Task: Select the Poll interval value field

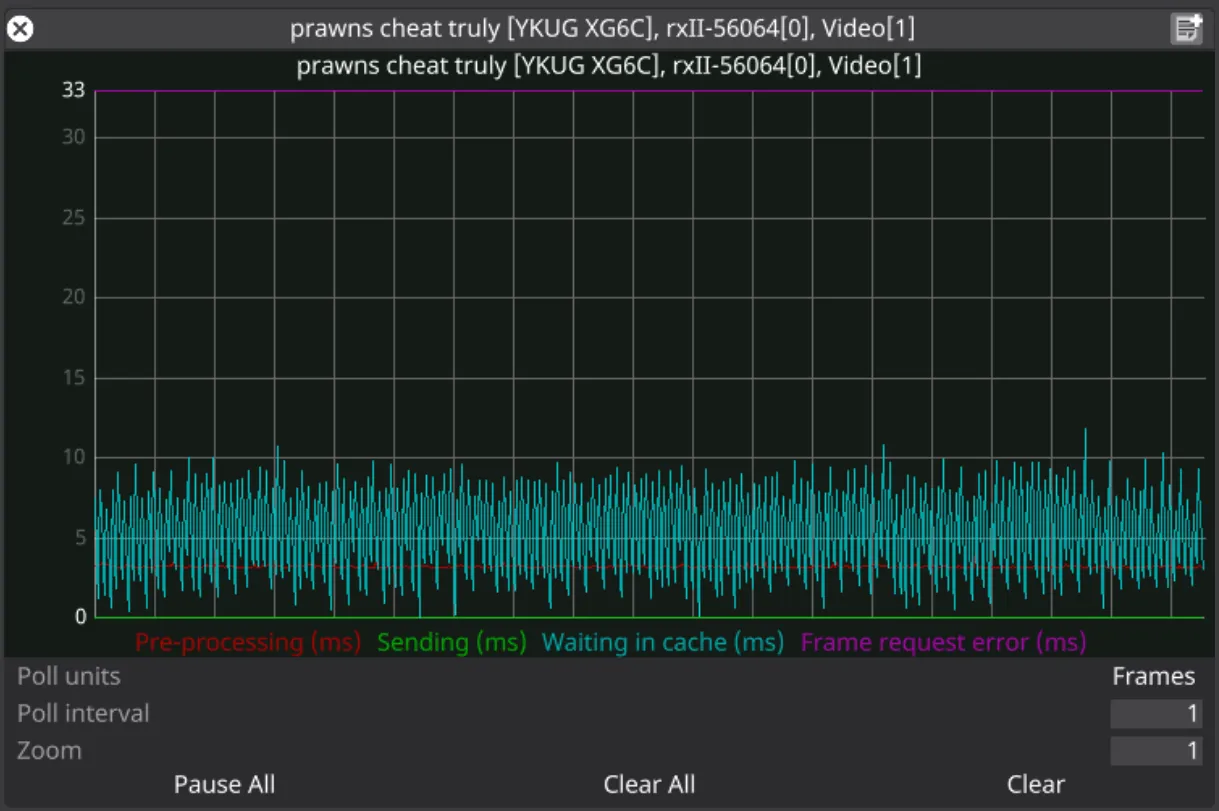Action: (x=1155, y=713)
